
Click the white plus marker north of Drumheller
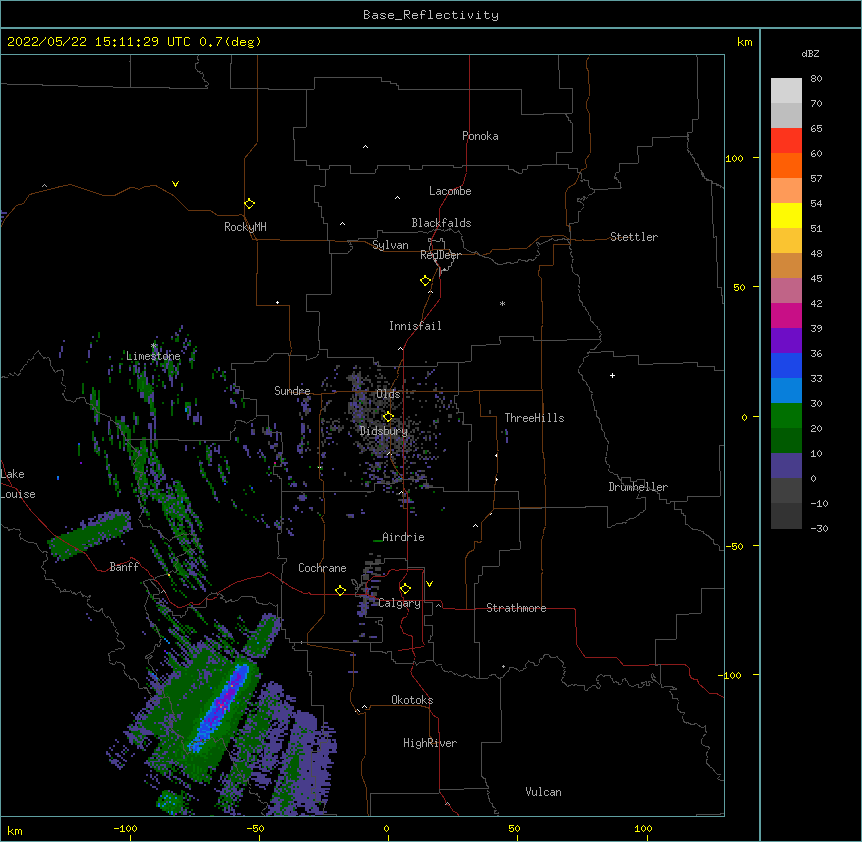612,375
